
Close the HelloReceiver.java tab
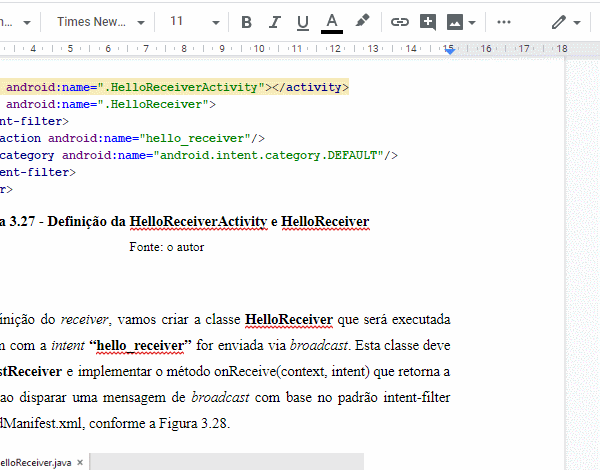click(80, 462)
